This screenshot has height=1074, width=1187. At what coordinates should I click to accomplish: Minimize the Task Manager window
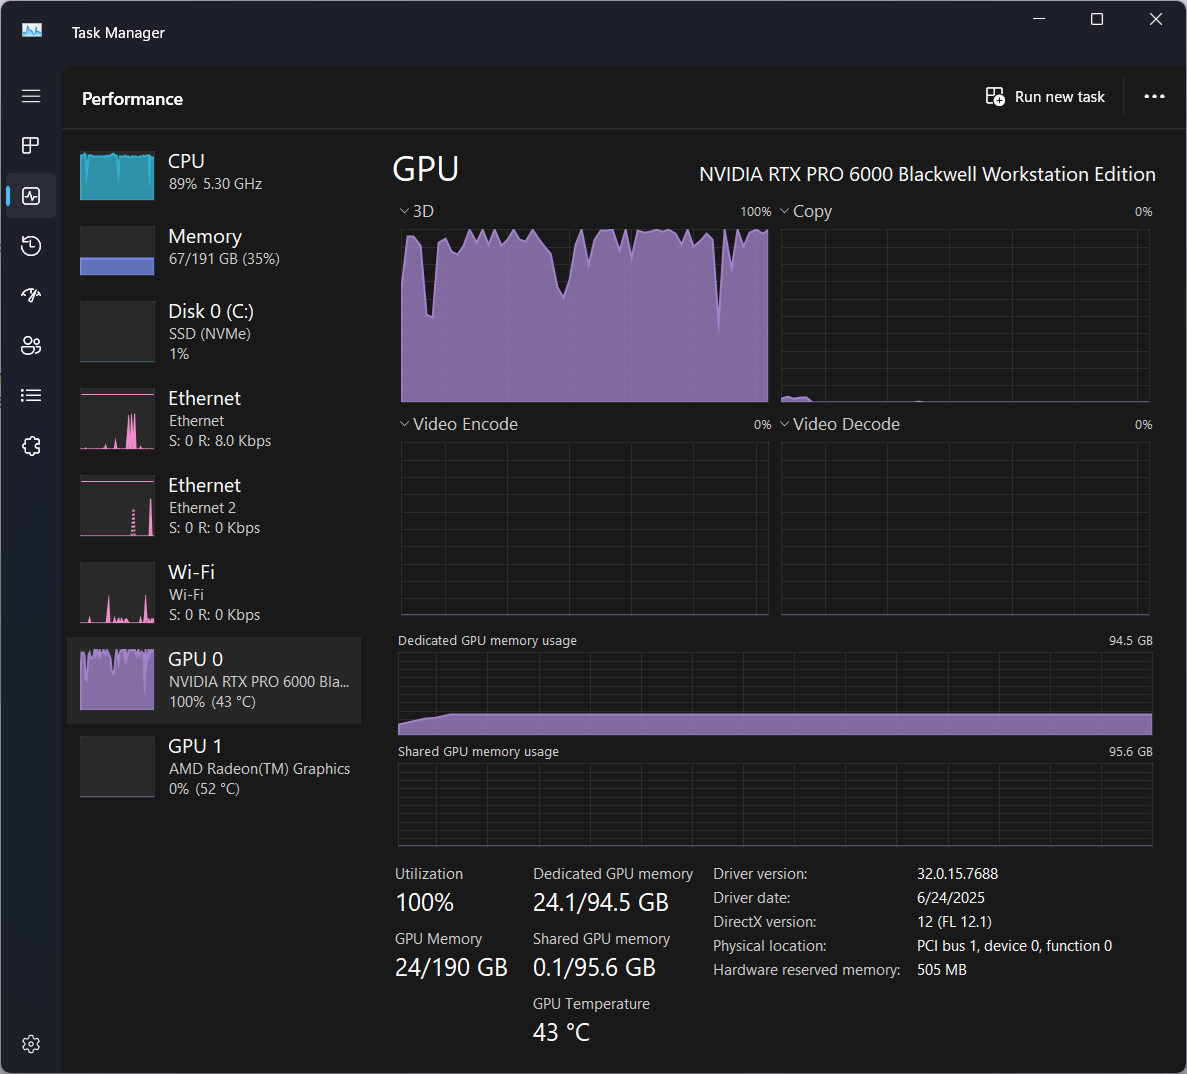[1039, 19]
